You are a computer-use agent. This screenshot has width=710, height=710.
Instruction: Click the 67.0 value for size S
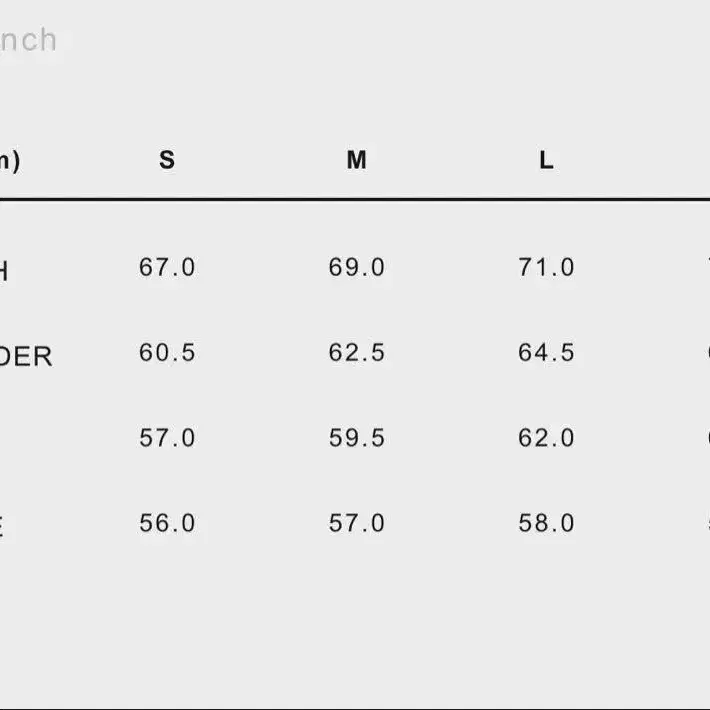(167, 267)
